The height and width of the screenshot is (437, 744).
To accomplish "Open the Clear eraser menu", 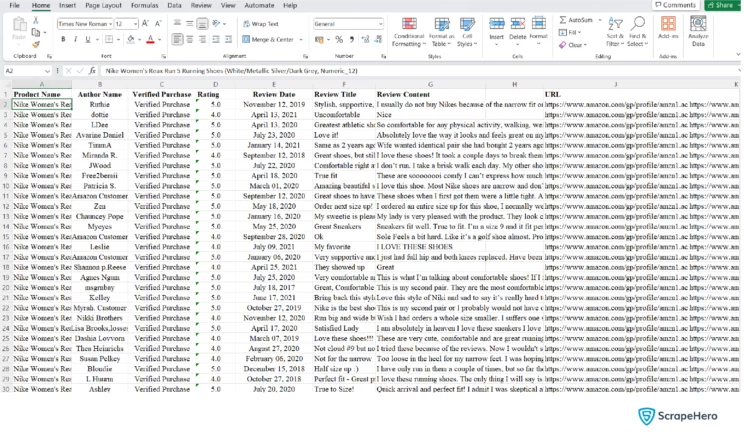I will [573, 45].
